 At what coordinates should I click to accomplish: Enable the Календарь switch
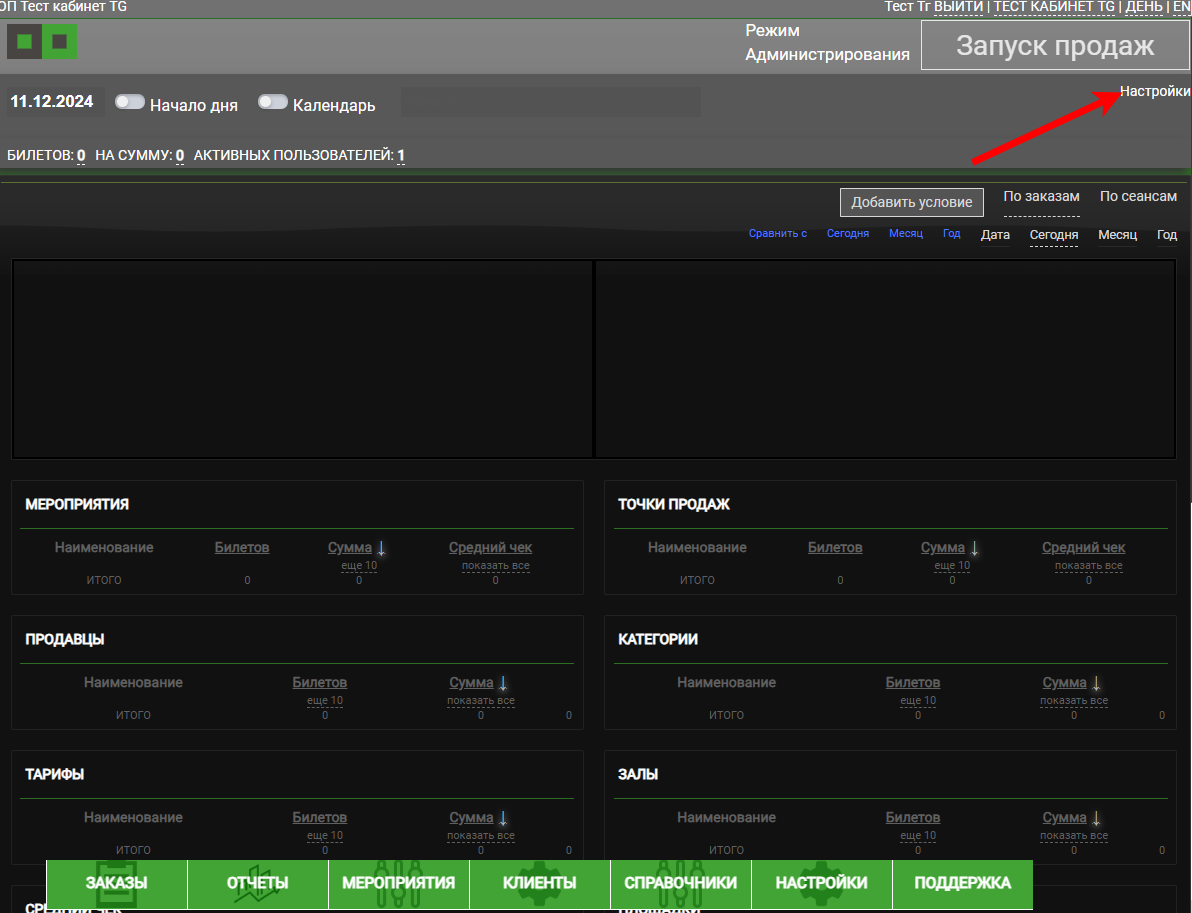273,102
